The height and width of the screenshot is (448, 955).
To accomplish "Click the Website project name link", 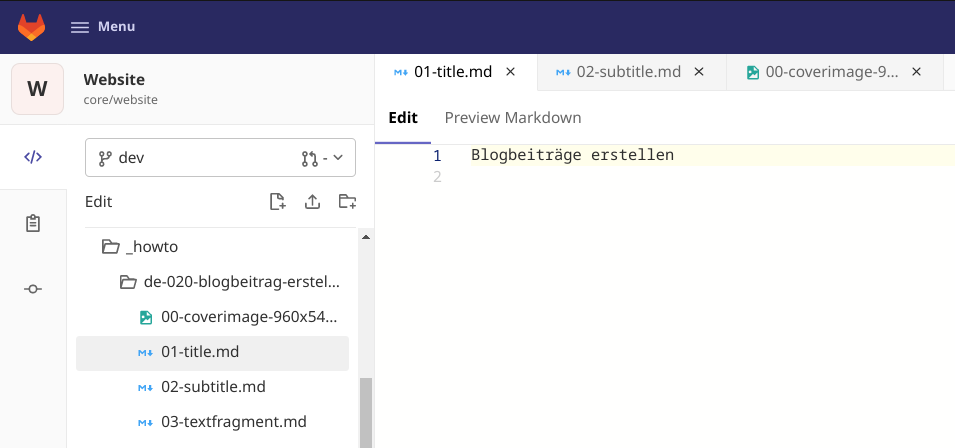I will coord(114,79).
